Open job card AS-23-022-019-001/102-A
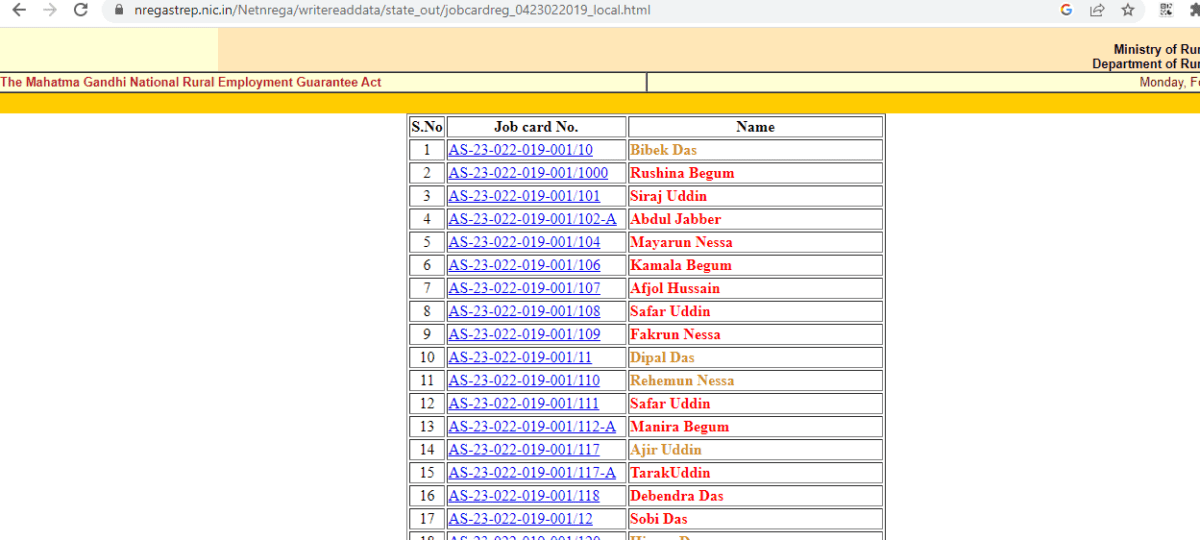Viewport: 1200px width, 540px height. coord(532,219)
